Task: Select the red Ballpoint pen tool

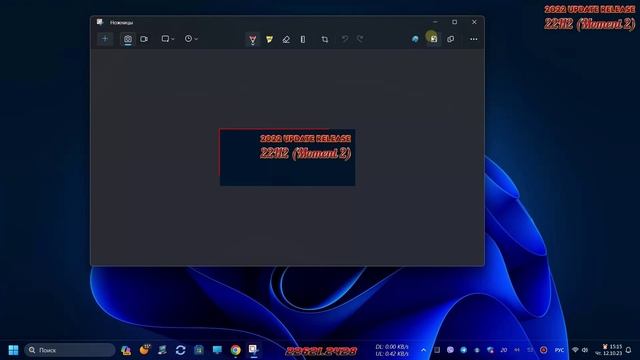Action: pyautogui.click(x=253, y=39)
